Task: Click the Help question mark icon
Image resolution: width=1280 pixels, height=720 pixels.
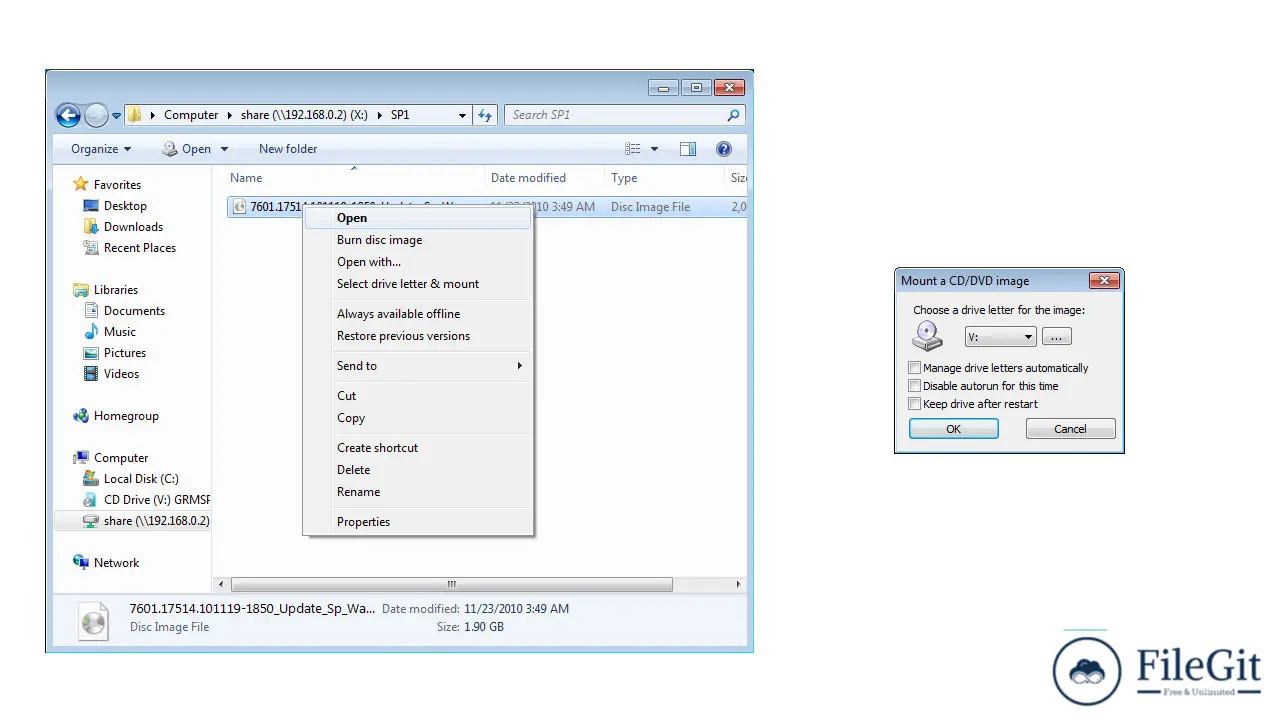Action: point(724,149)
